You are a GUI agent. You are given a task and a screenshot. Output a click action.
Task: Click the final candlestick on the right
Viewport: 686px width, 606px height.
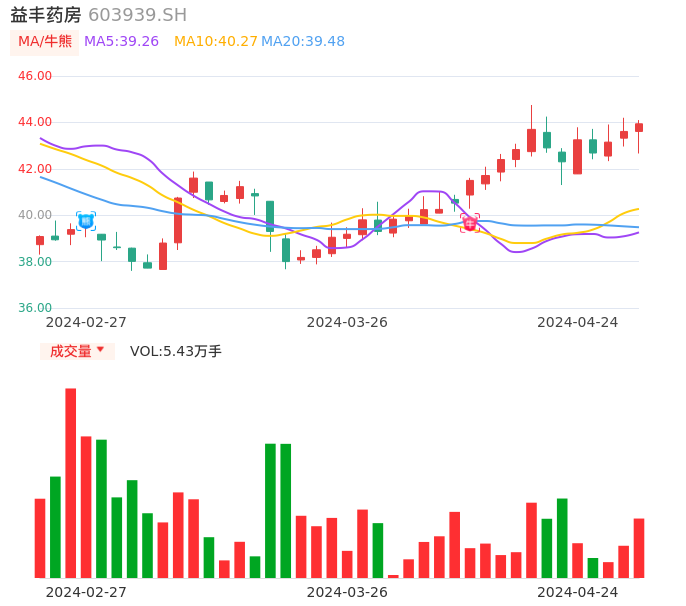[639, 137]
